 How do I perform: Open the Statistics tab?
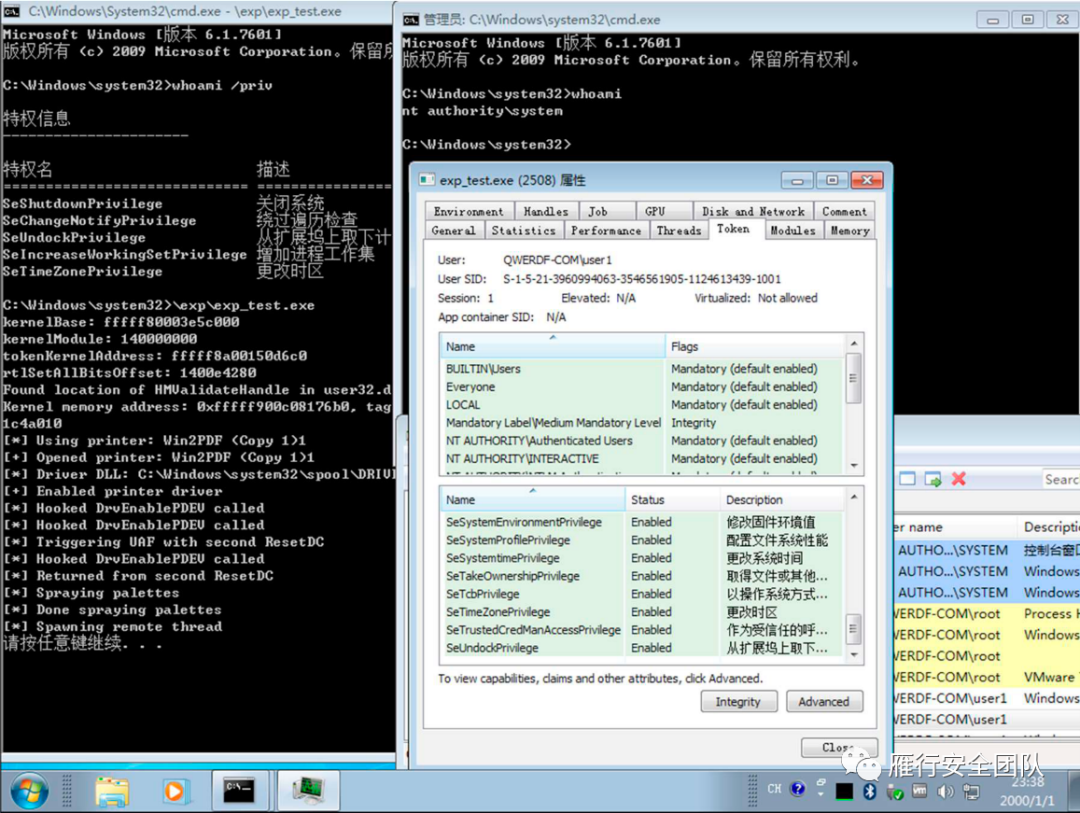[x=523, y=231]
